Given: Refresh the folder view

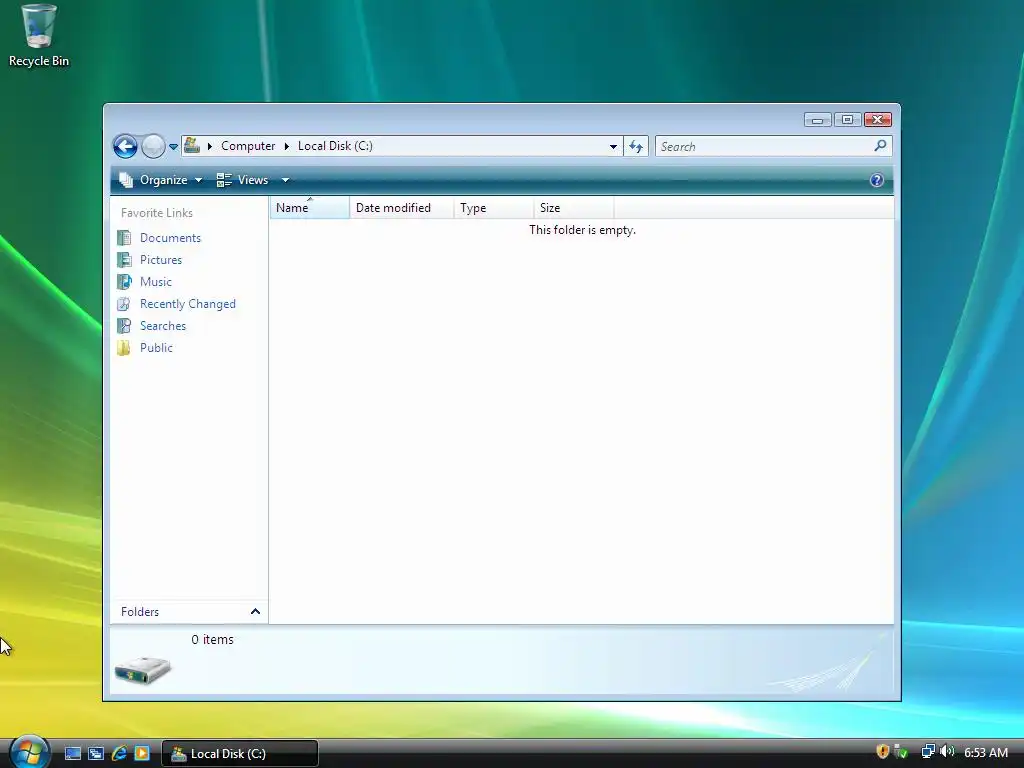Looking at the screenshot, I should pyautogui.click(x=636, y=146).
